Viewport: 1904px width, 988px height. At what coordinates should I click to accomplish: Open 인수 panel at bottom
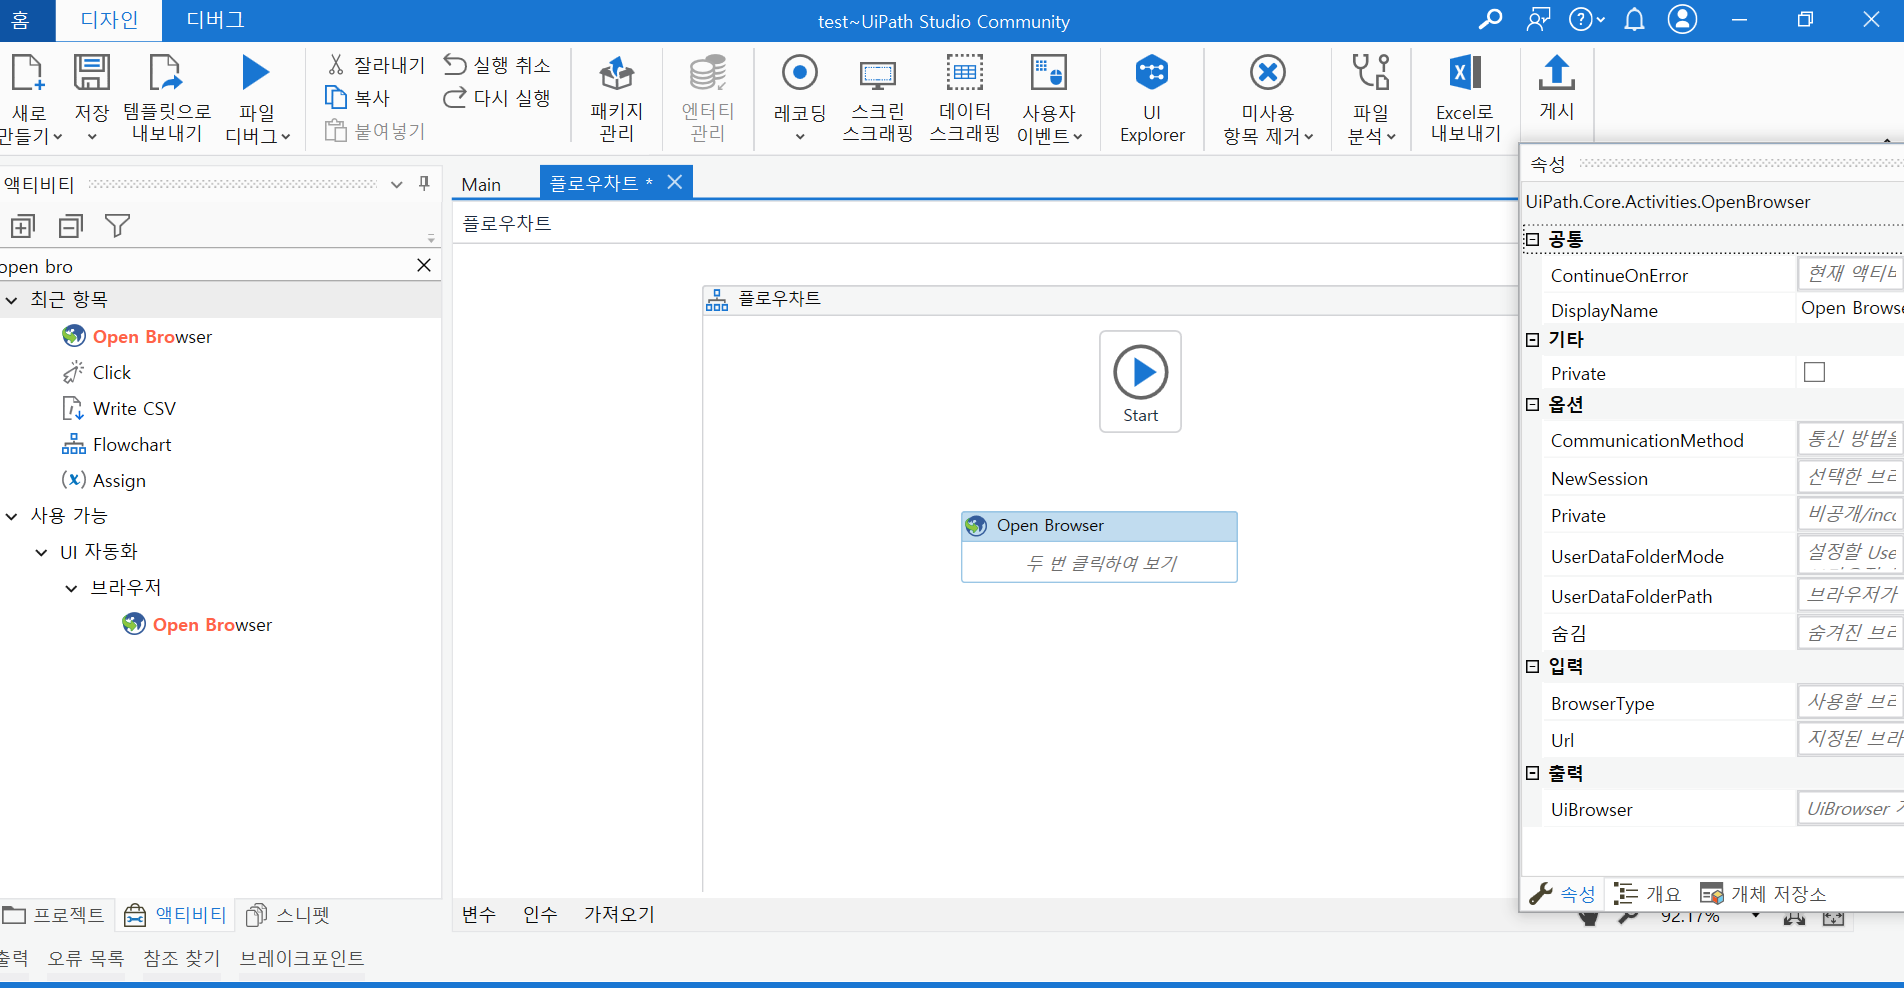point(540,914)
